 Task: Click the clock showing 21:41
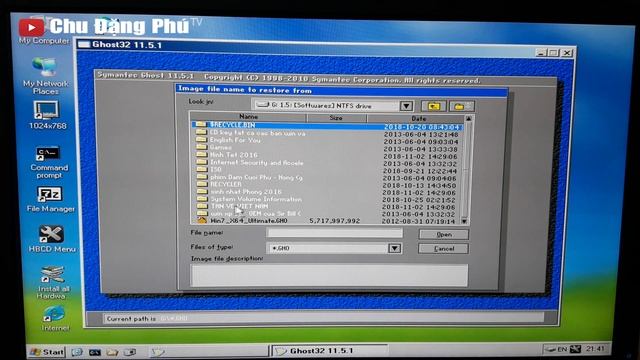(595, 349)
